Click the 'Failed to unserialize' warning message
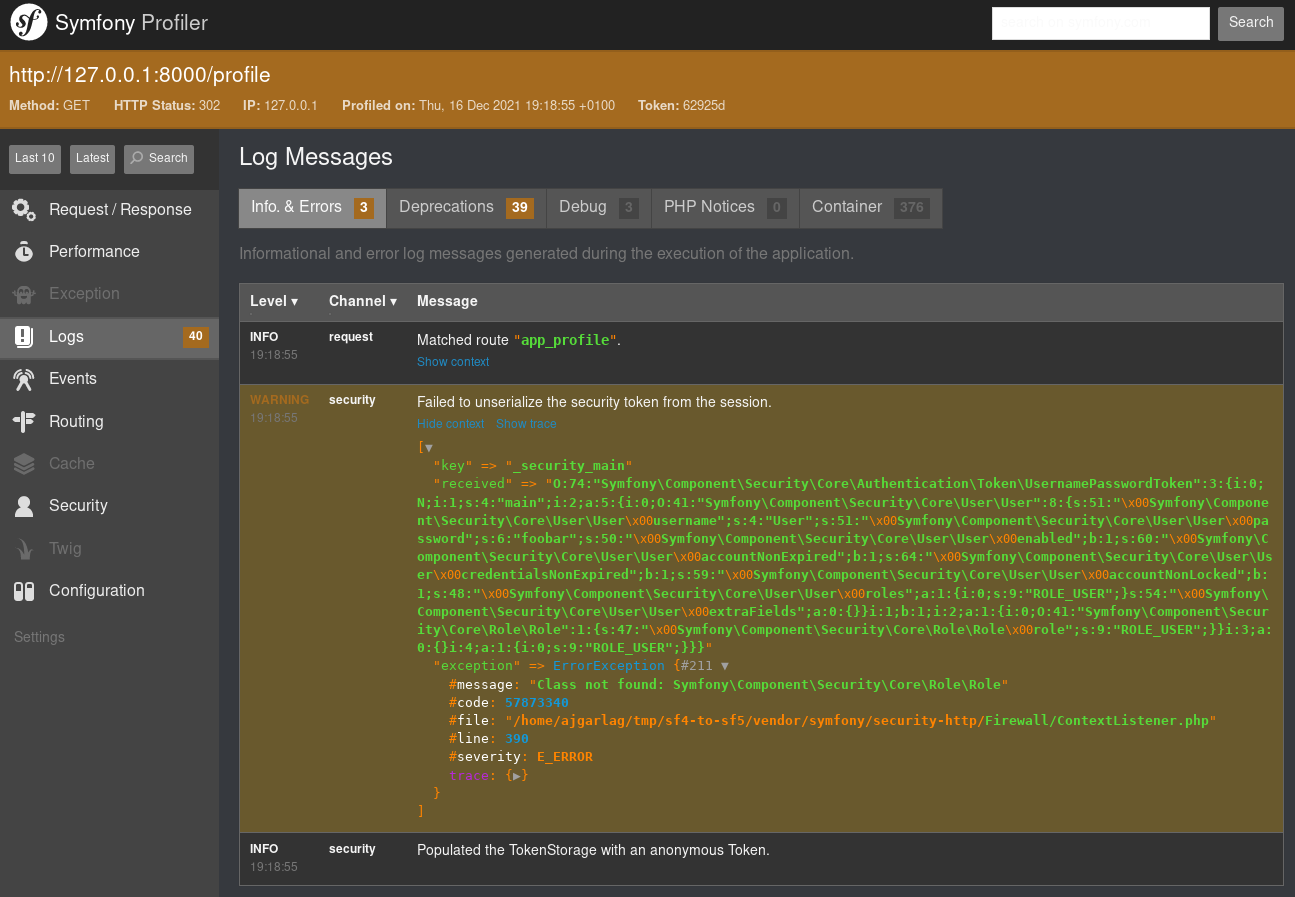The width and height of the screenshot is (1295, 897). 594,402
